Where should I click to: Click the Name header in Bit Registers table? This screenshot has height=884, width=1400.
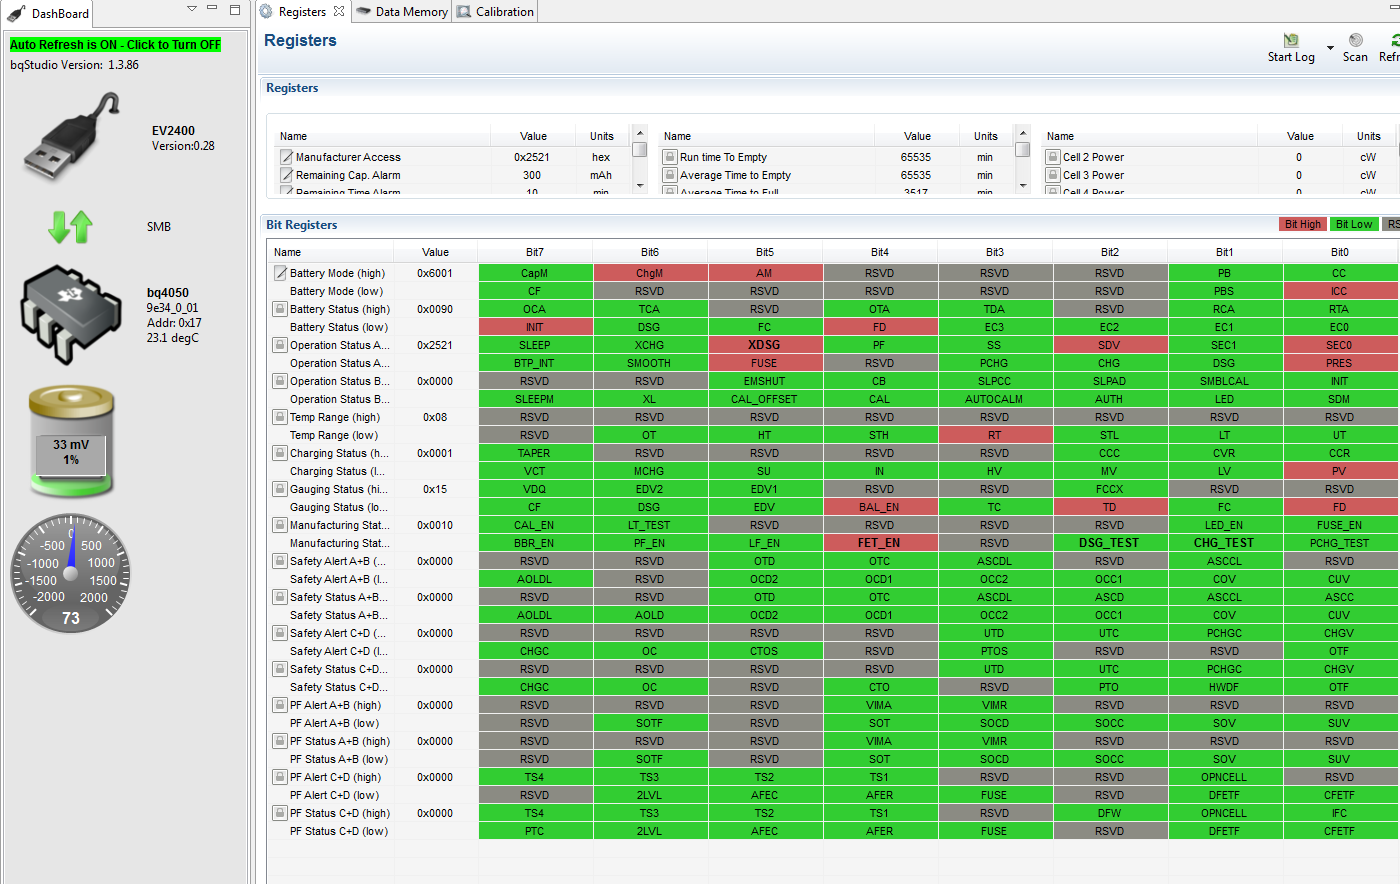(x=330, y=252)
